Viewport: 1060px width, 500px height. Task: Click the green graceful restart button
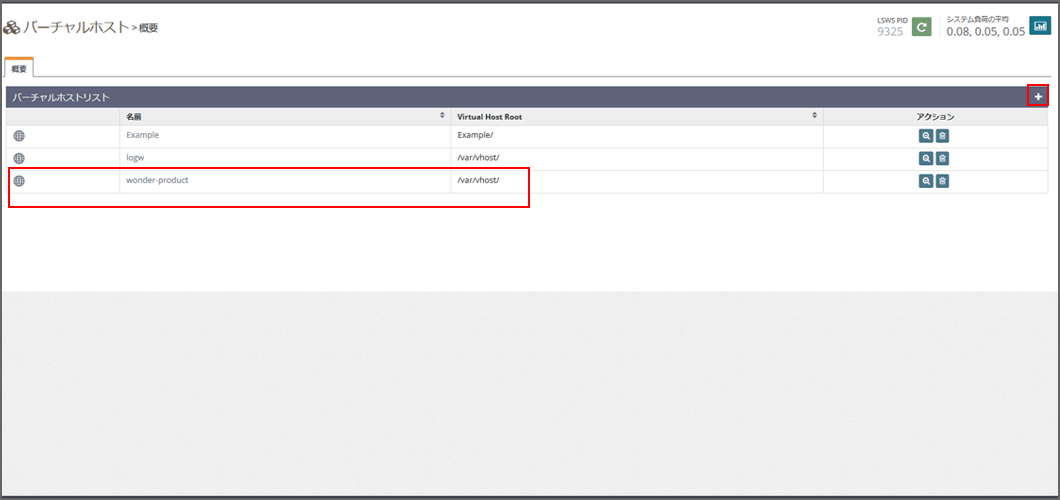(921, 27)
